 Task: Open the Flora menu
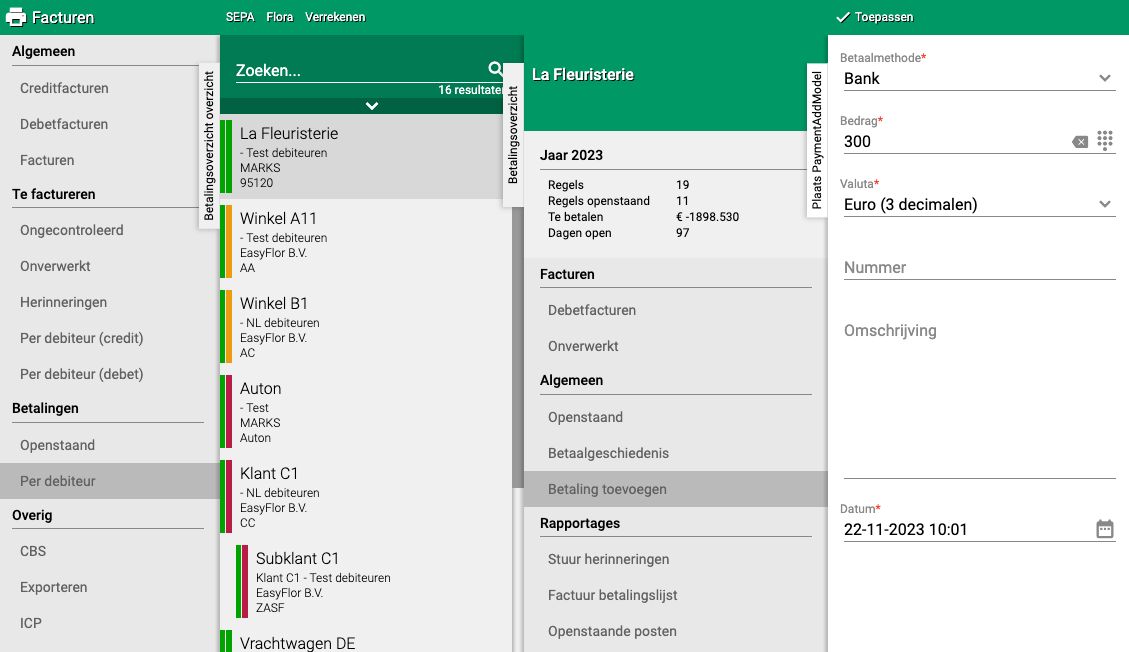(279, 17)
